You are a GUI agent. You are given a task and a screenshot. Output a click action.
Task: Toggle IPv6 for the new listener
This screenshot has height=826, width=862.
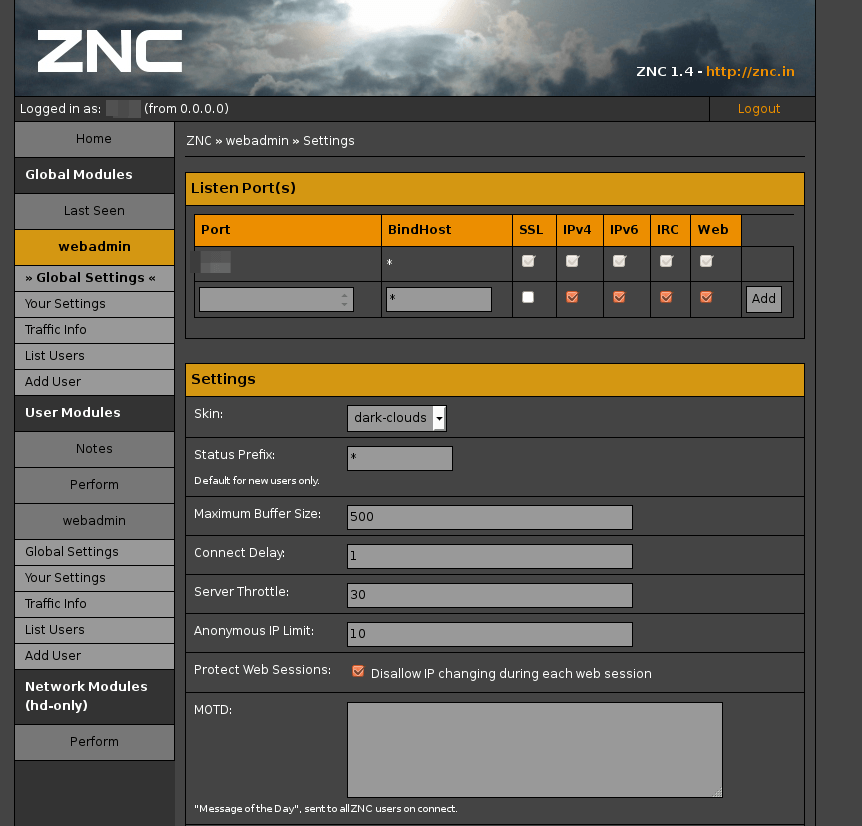619,297
